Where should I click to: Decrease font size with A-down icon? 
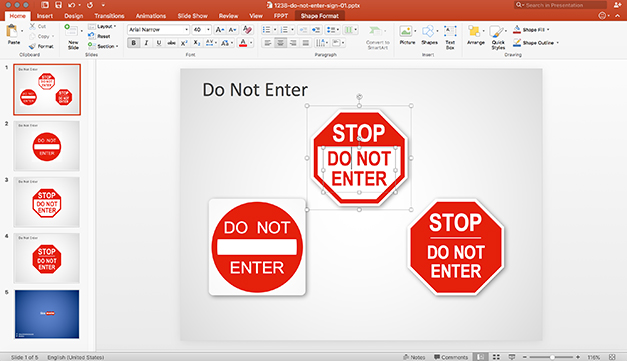coord(232,30)
